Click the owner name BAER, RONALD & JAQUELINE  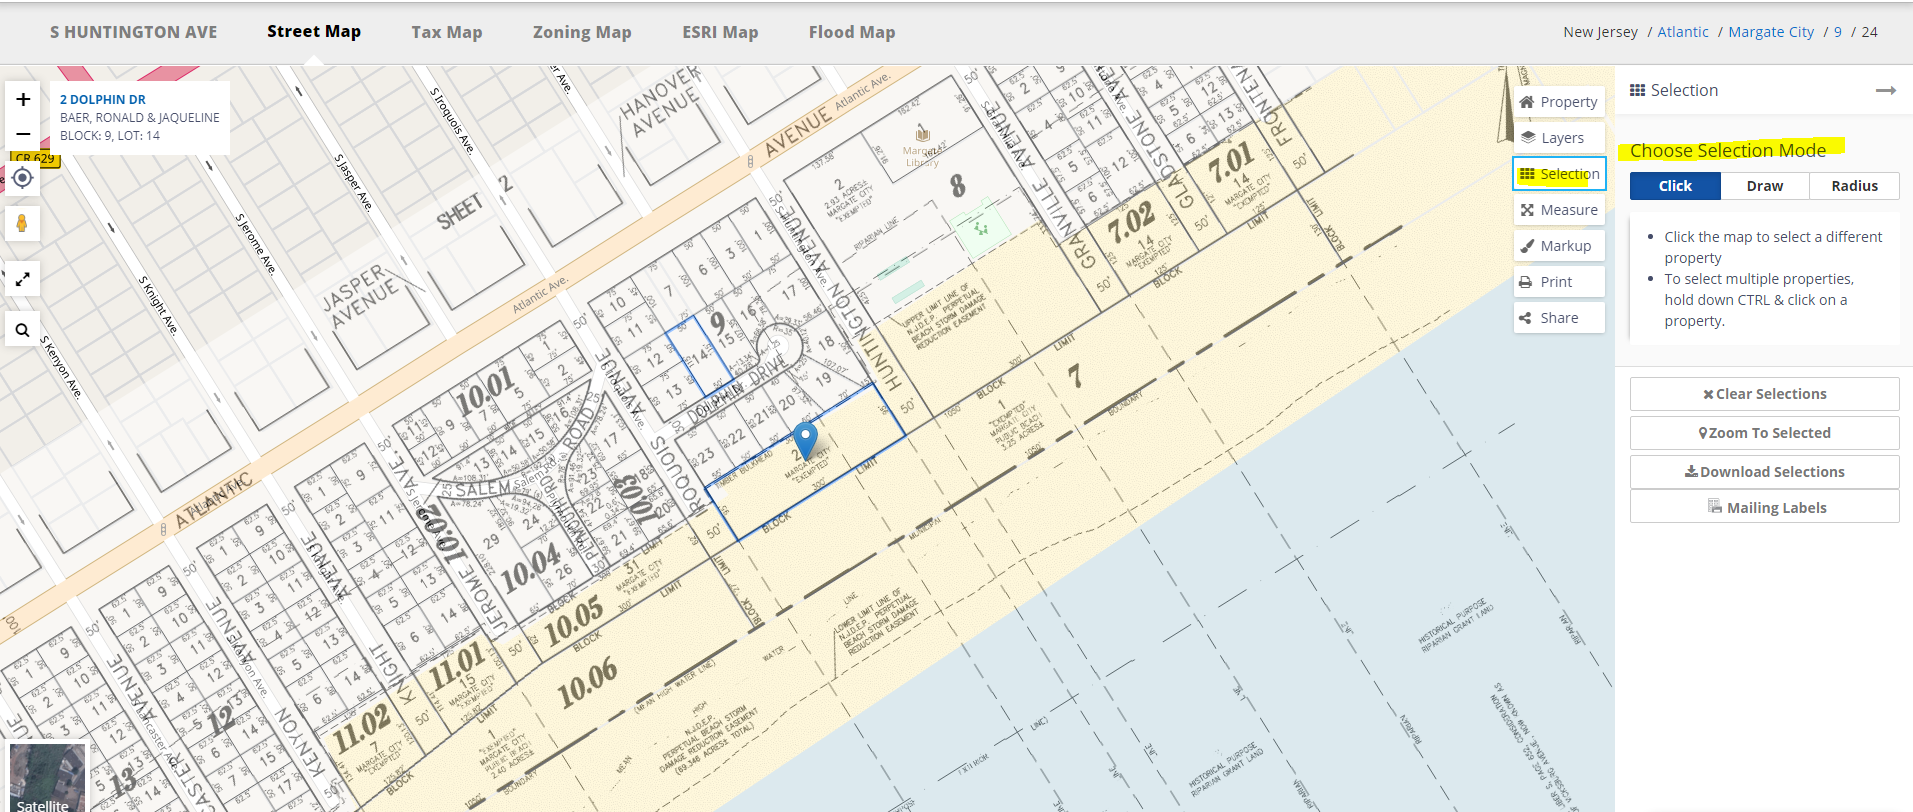[140, 117]
